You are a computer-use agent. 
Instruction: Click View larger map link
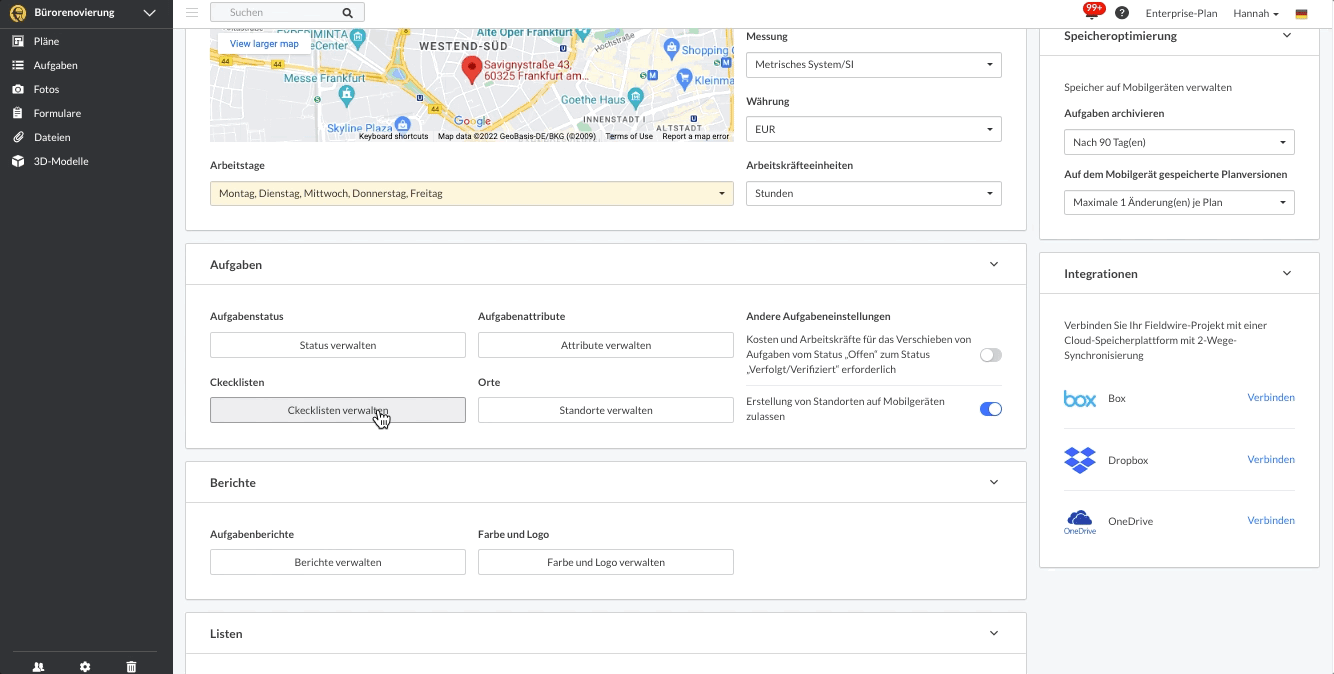point(264,44)
